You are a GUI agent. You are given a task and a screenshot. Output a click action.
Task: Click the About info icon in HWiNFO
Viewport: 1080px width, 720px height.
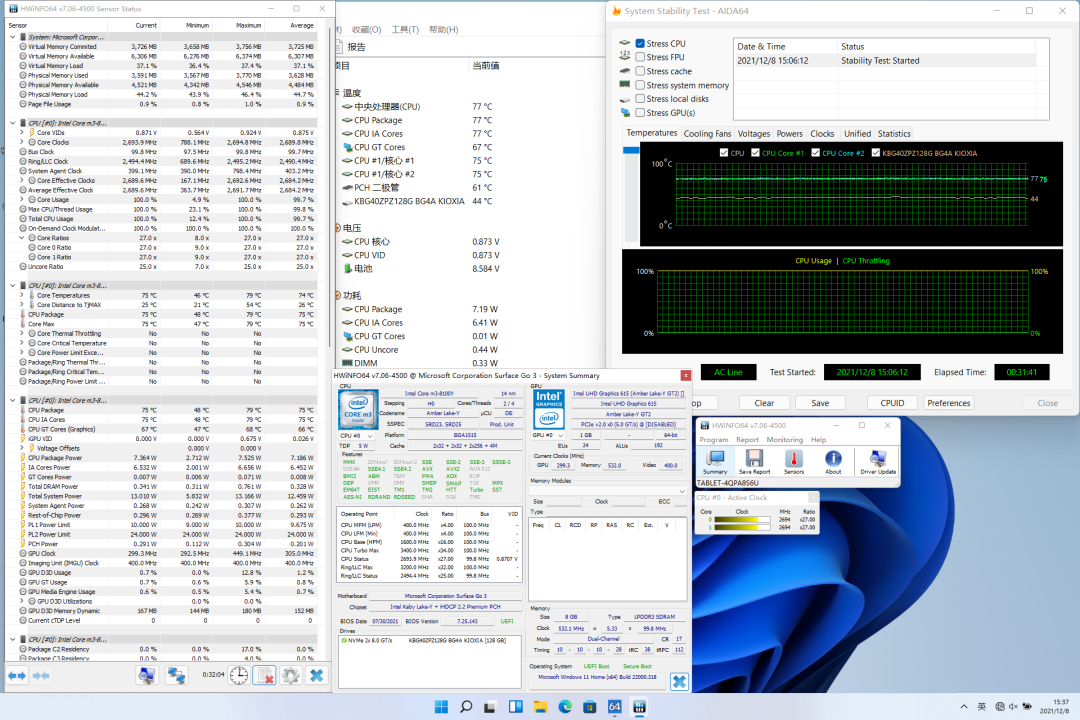tap(833, 460)
